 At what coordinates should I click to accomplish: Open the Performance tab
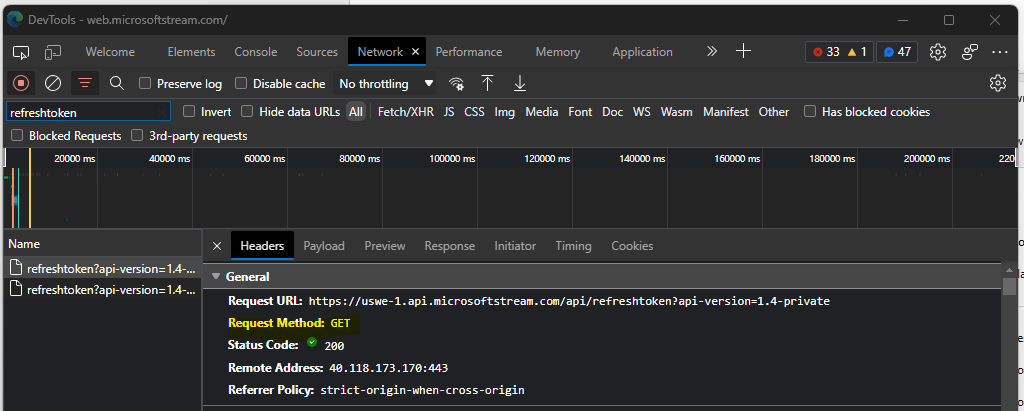(469, 52)
